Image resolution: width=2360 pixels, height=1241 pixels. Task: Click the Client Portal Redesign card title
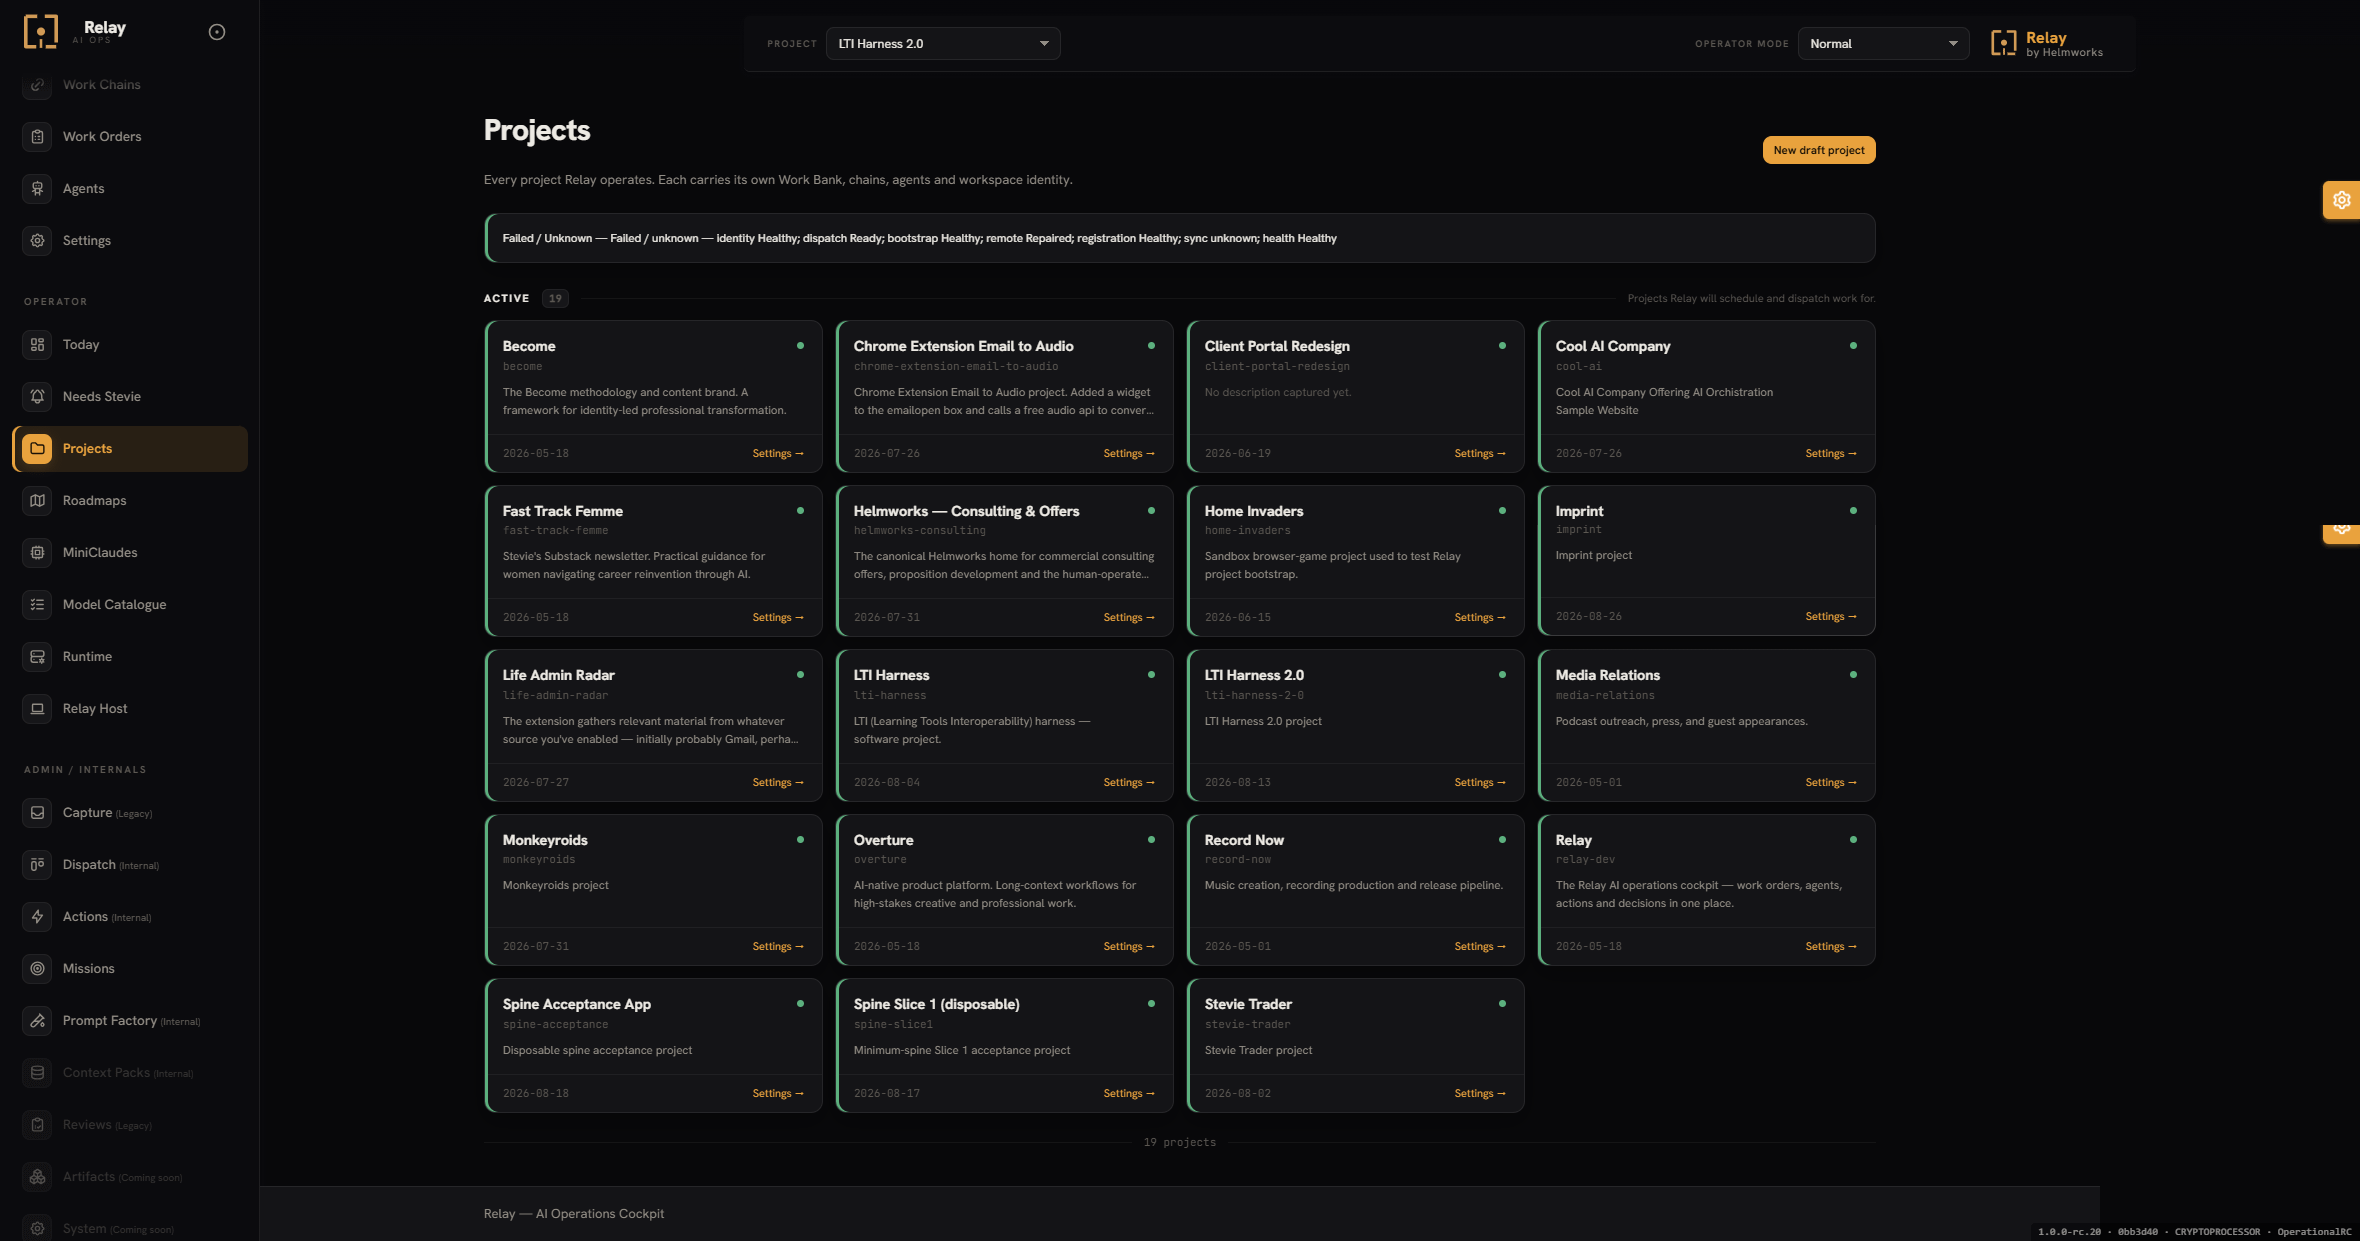pyautogui.click(x=1277, y=346)
